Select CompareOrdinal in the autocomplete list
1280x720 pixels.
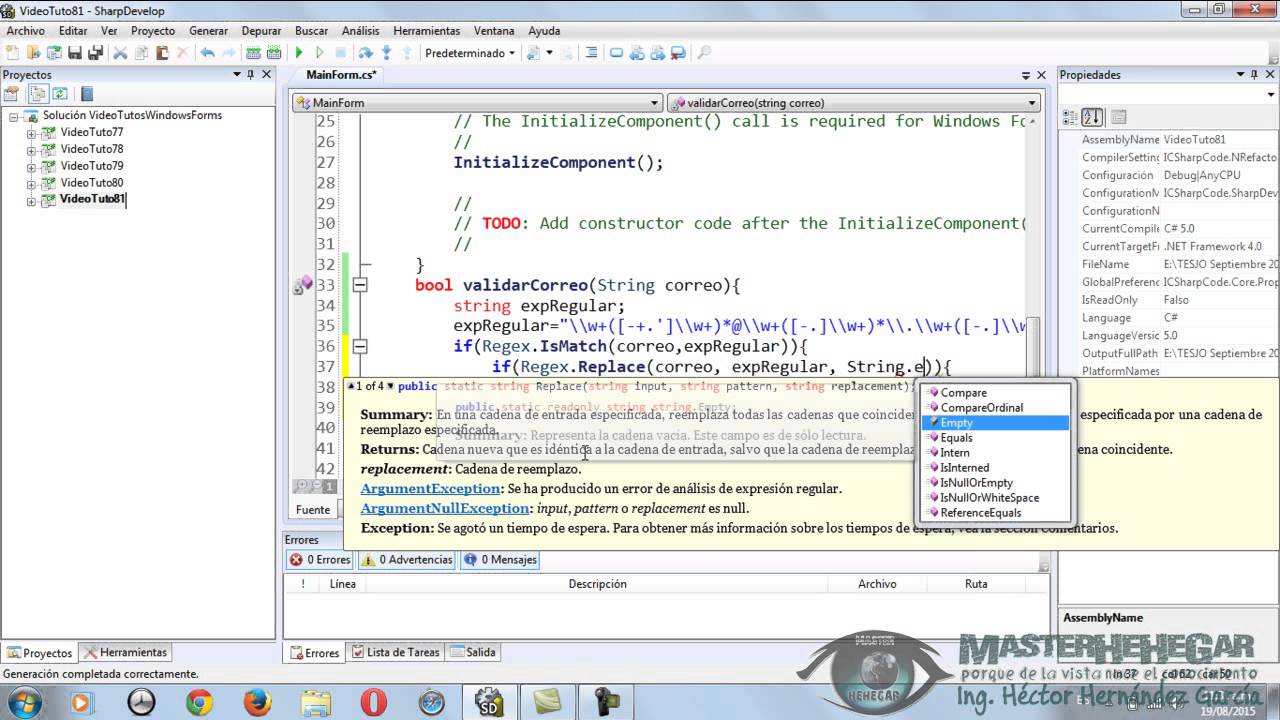pos(995,408)
